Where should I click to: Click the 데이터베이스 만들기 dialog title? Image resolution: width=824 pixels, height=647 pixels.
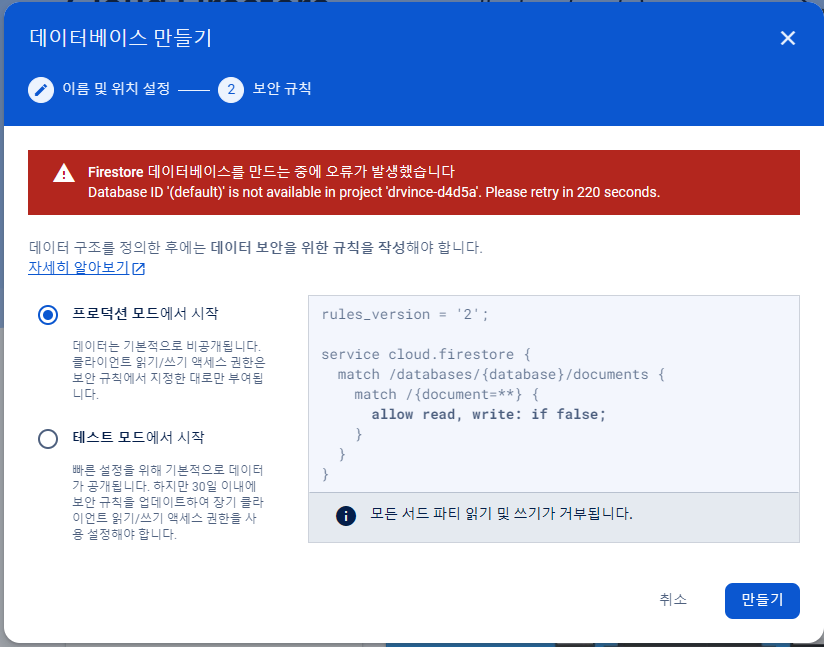pyautogui.click(x=121, y=38)
